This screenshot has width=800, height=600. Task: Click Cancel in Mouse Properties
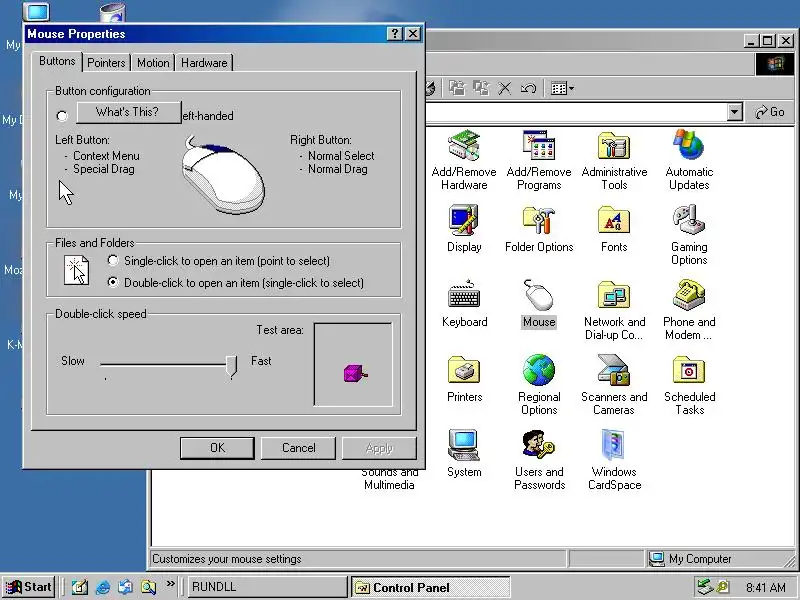[x=298, y=448]
